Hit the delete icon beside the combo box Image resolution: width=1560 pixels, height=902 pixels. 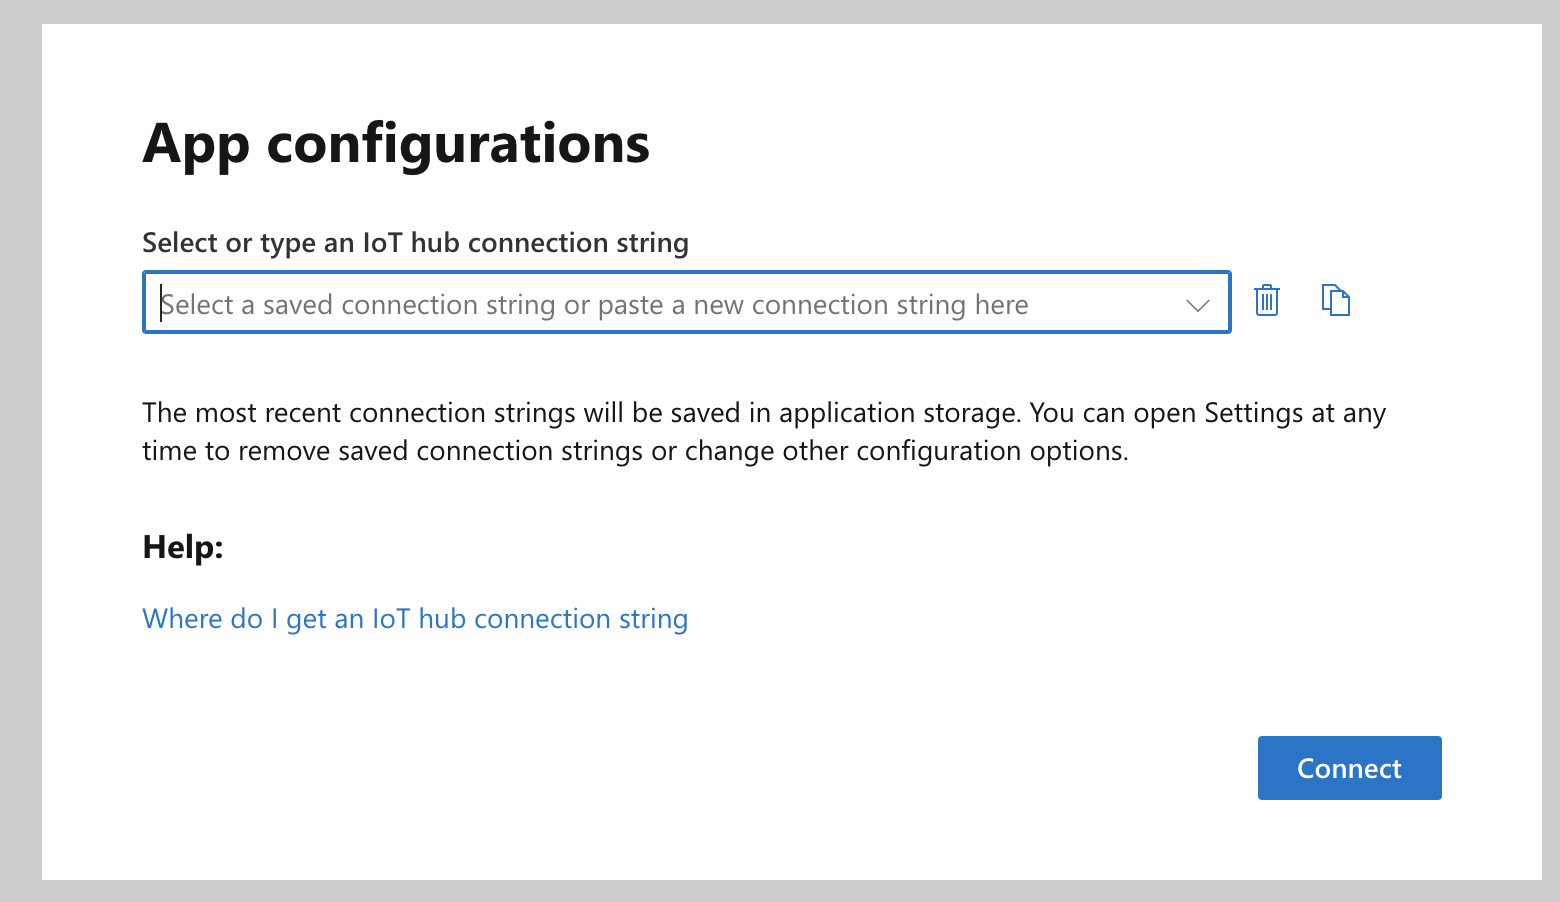pos(1267,300)
